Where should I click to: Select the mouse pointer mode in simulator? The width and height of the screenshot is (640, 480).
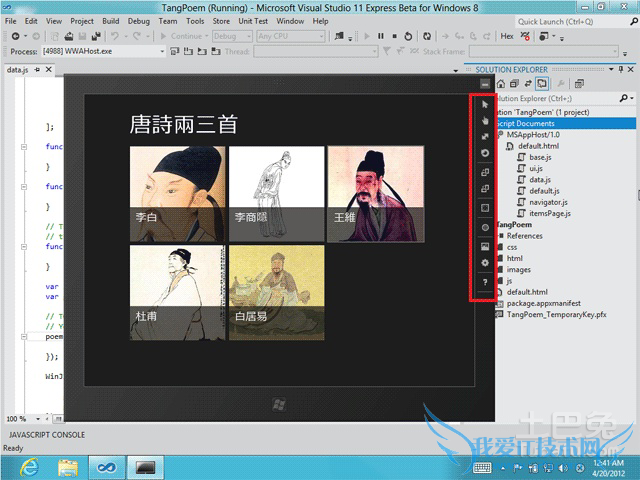[x=485, y=104]
